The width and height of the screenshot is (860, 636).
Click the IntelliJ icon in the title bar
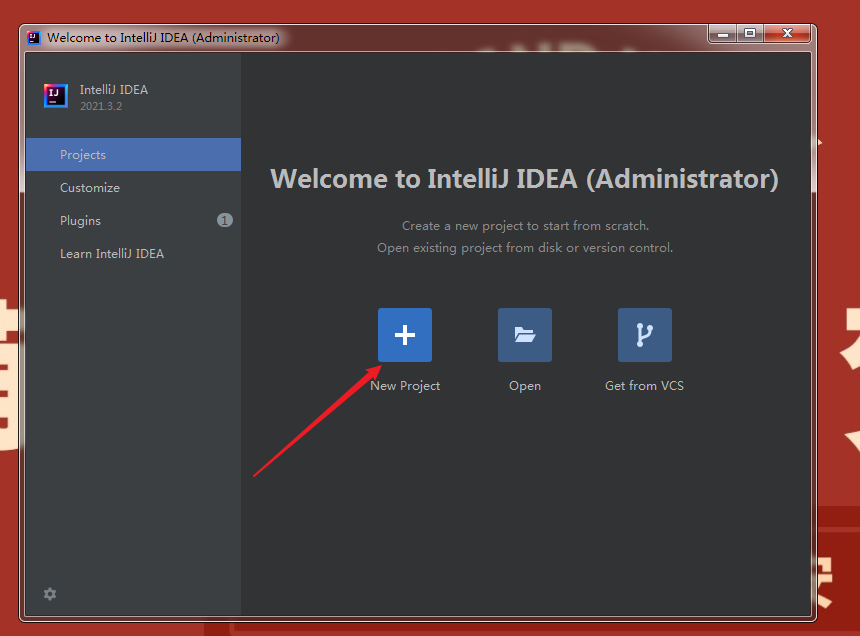(33, 37)
